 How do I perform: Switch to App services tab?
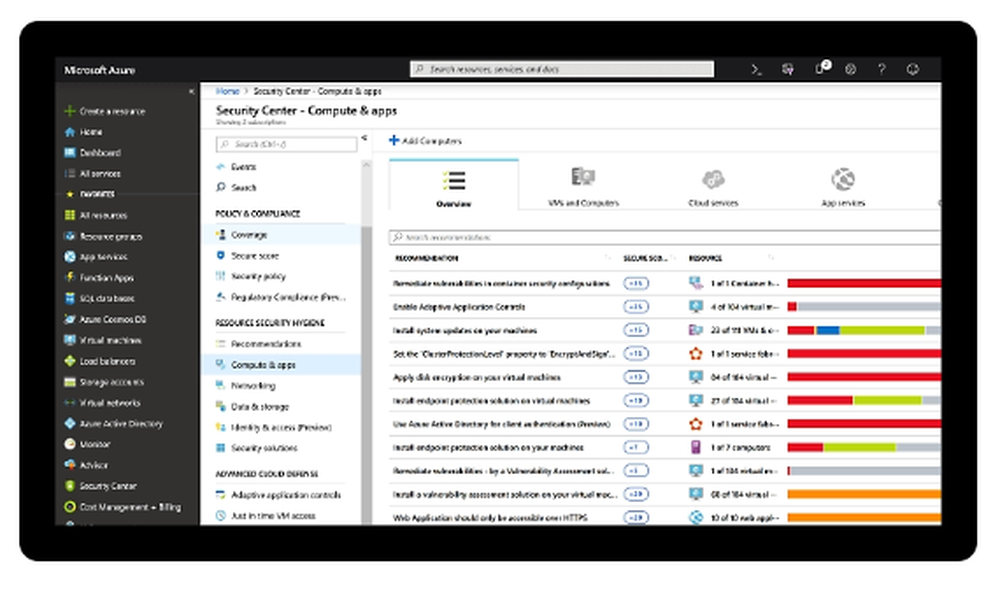842,186
